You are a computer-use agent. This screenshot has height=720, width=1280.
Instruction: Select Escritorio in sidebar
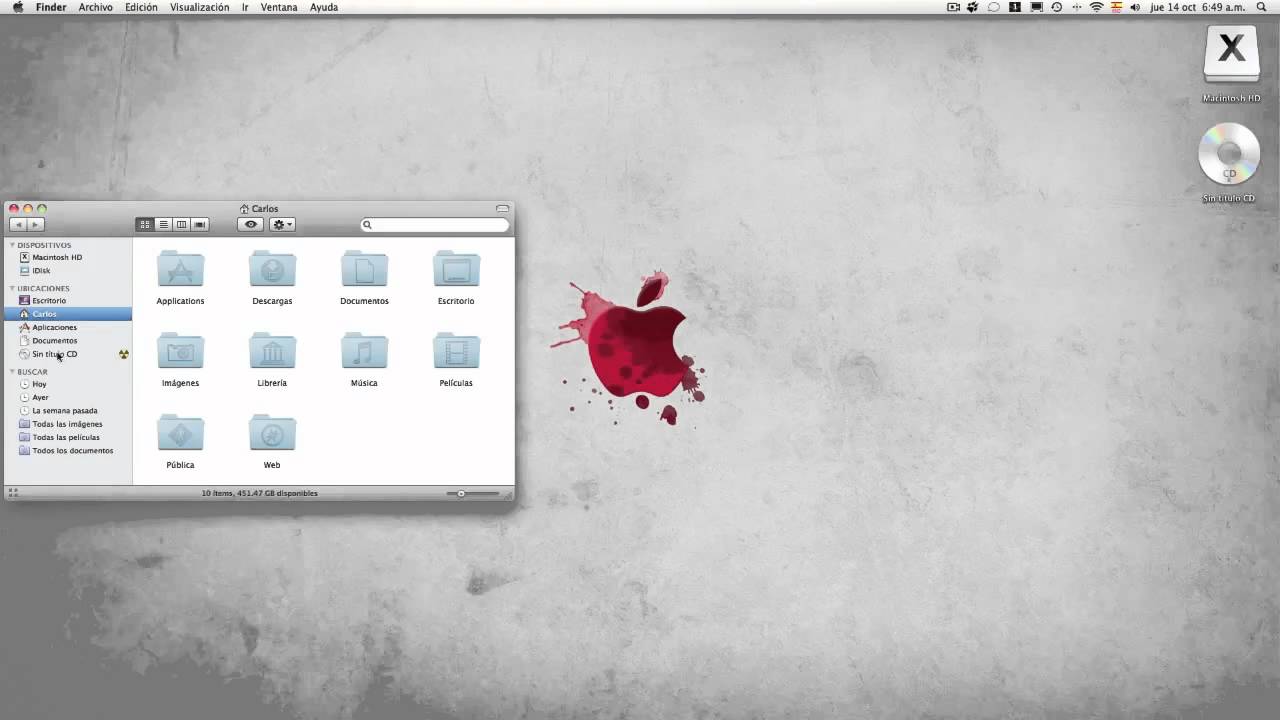click(x=69, y=301)
